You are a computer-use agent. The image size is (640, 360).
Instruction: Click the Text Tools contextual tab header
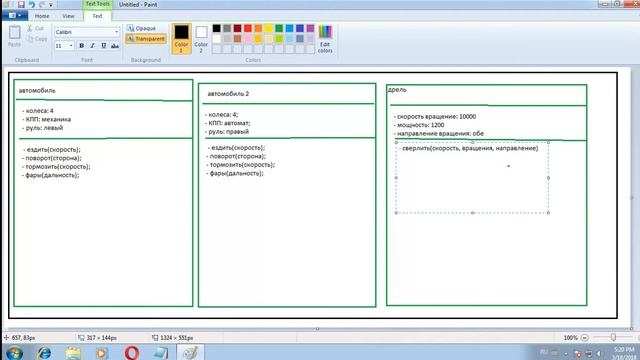(x=98, y=4)
